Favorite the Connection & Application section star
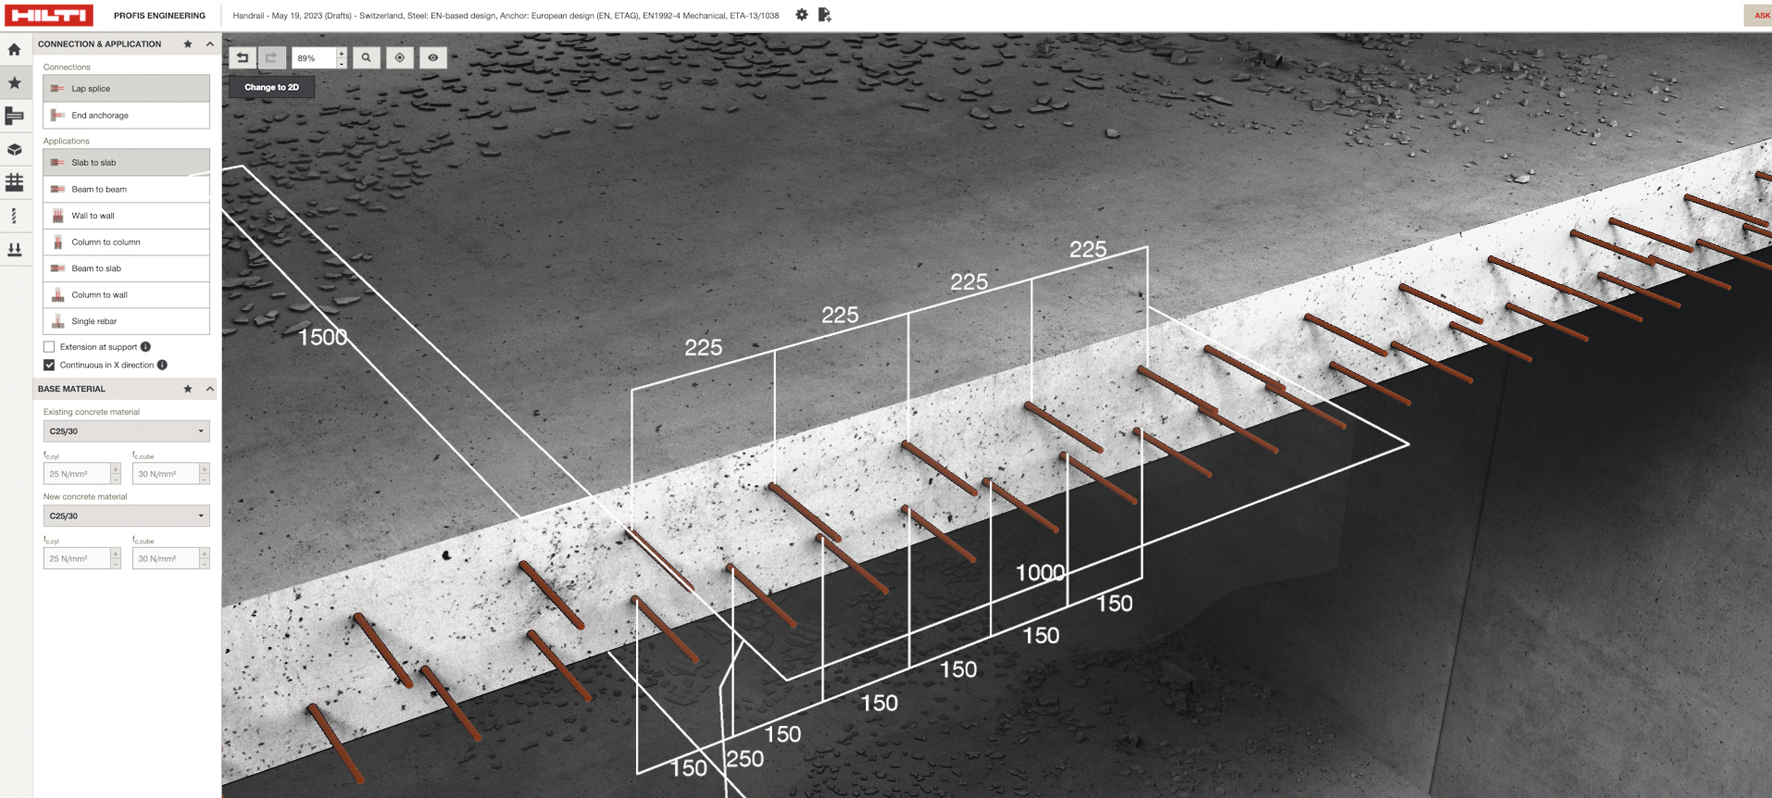 click(x=188, y=44)
